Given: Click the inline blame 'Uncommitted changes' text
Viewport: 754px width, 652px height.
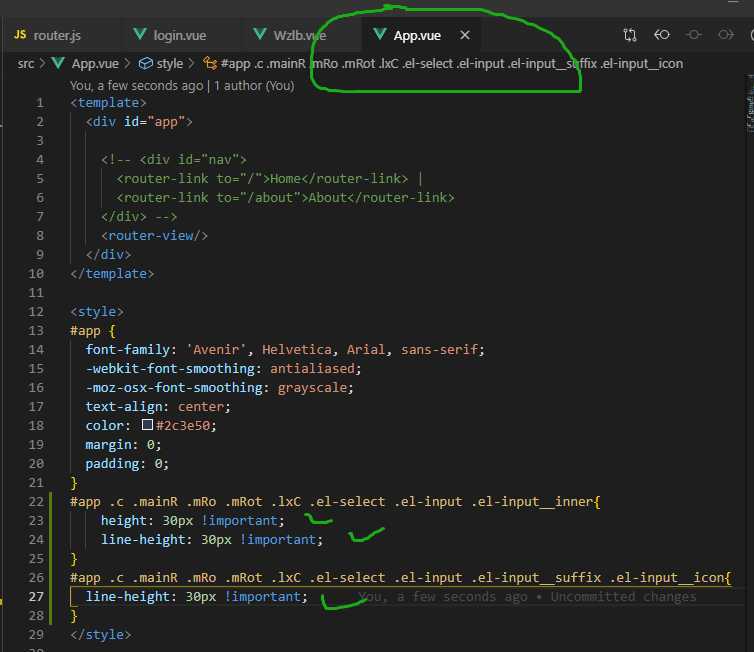Looking at the screenshot, I should pyautogui.click(x=623, y=597).
